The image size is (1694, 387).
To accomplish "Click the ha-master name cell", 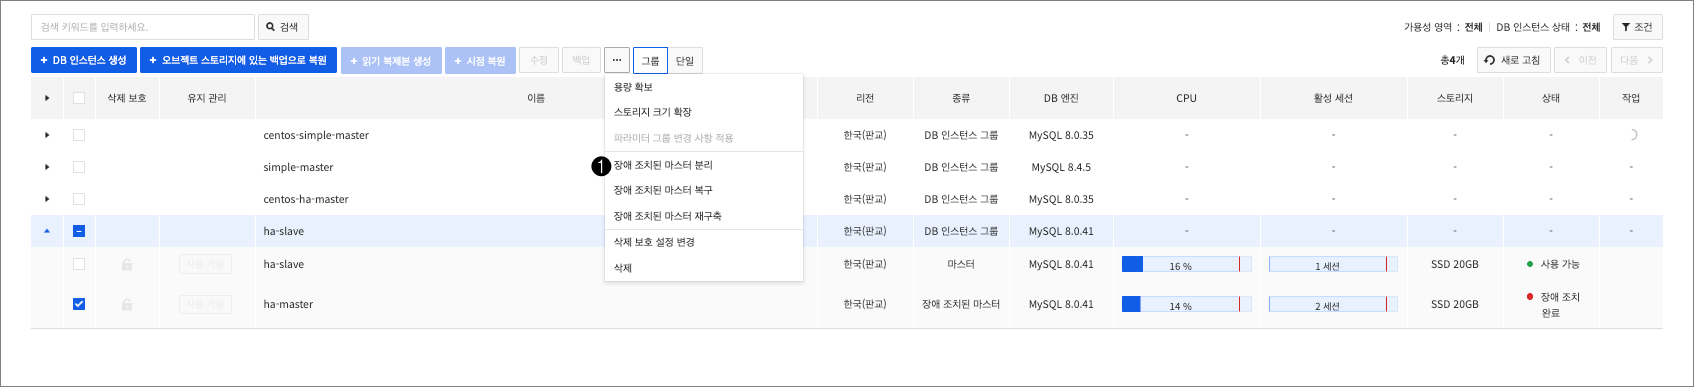I will [x=288, y=304].
